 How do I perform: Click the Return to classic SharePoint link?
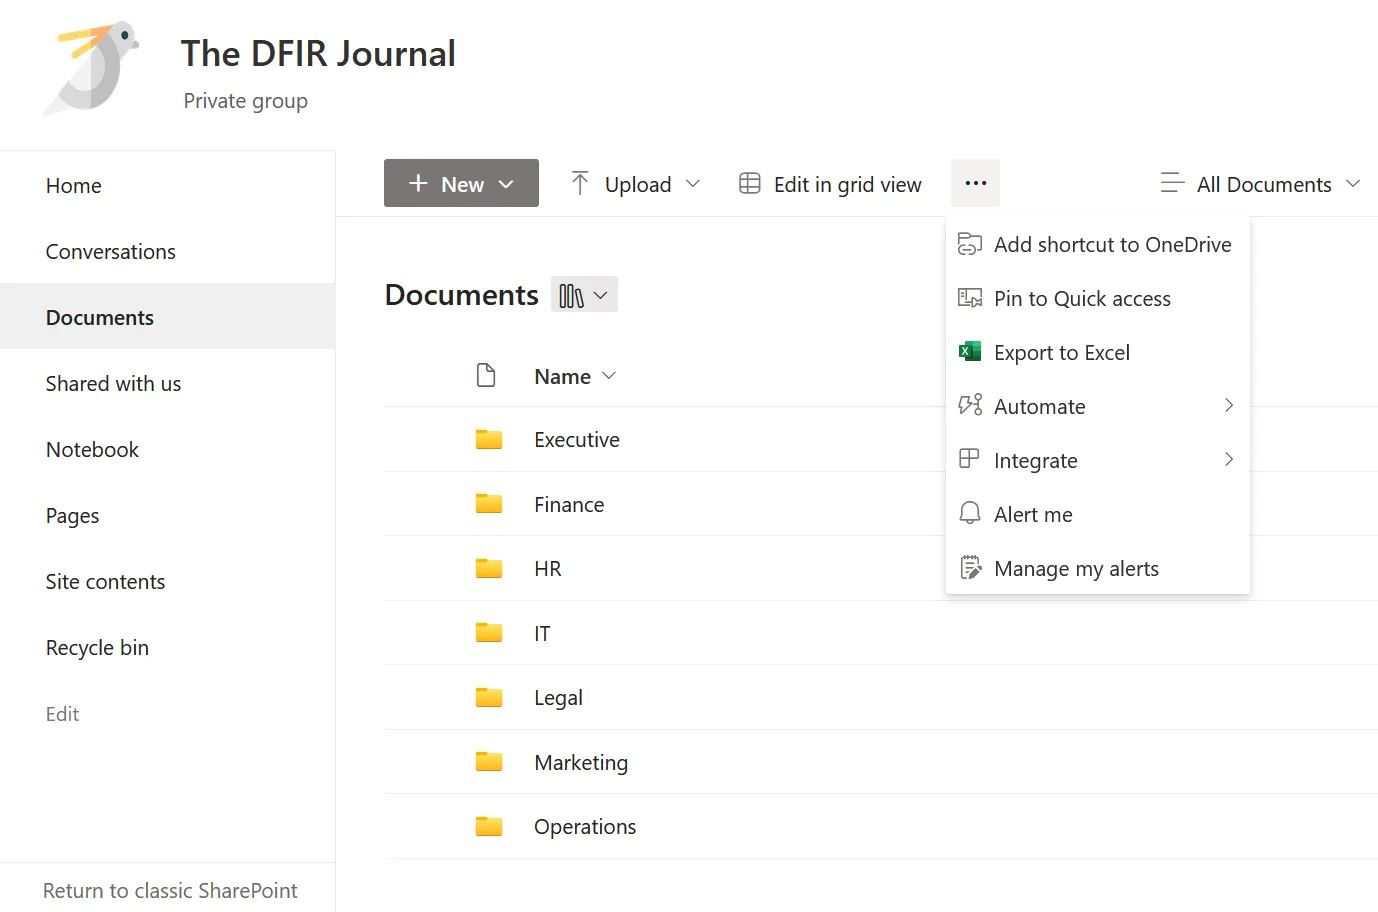click(169, 890)
